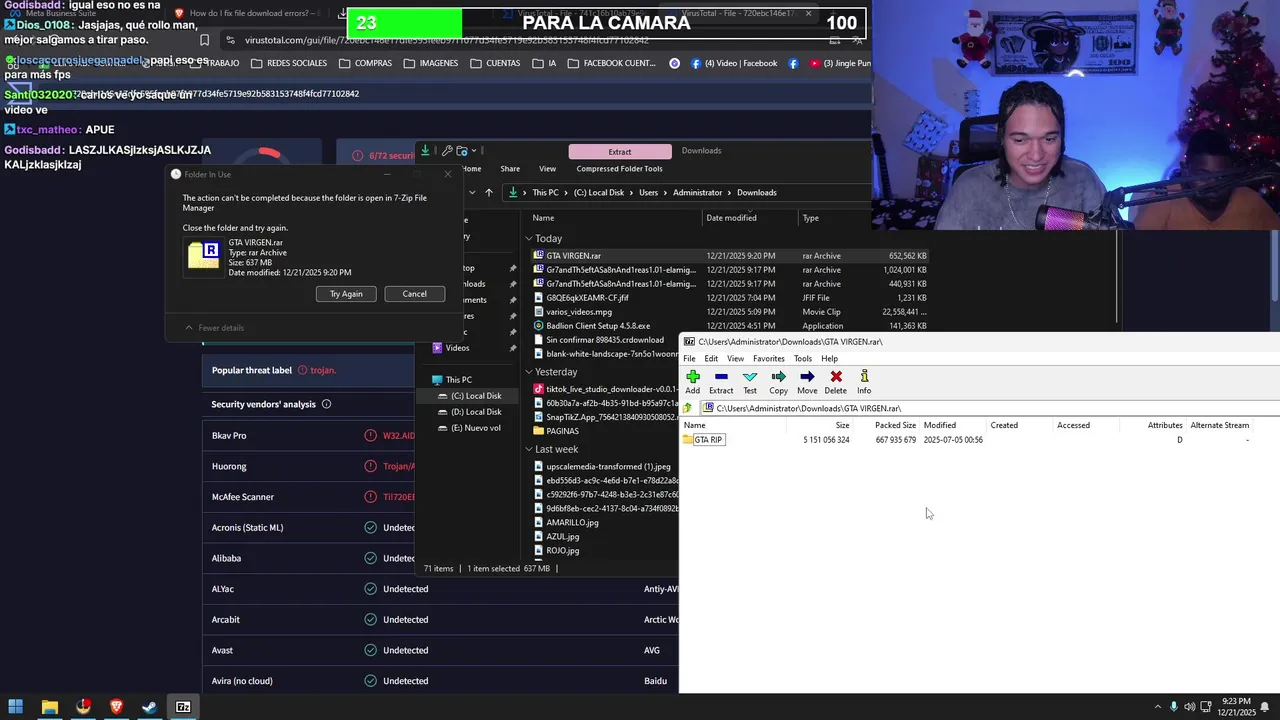The image size is (1280, 720).
Task: Sort 7-Zip list by Modified column
Action: click(940, 425)
